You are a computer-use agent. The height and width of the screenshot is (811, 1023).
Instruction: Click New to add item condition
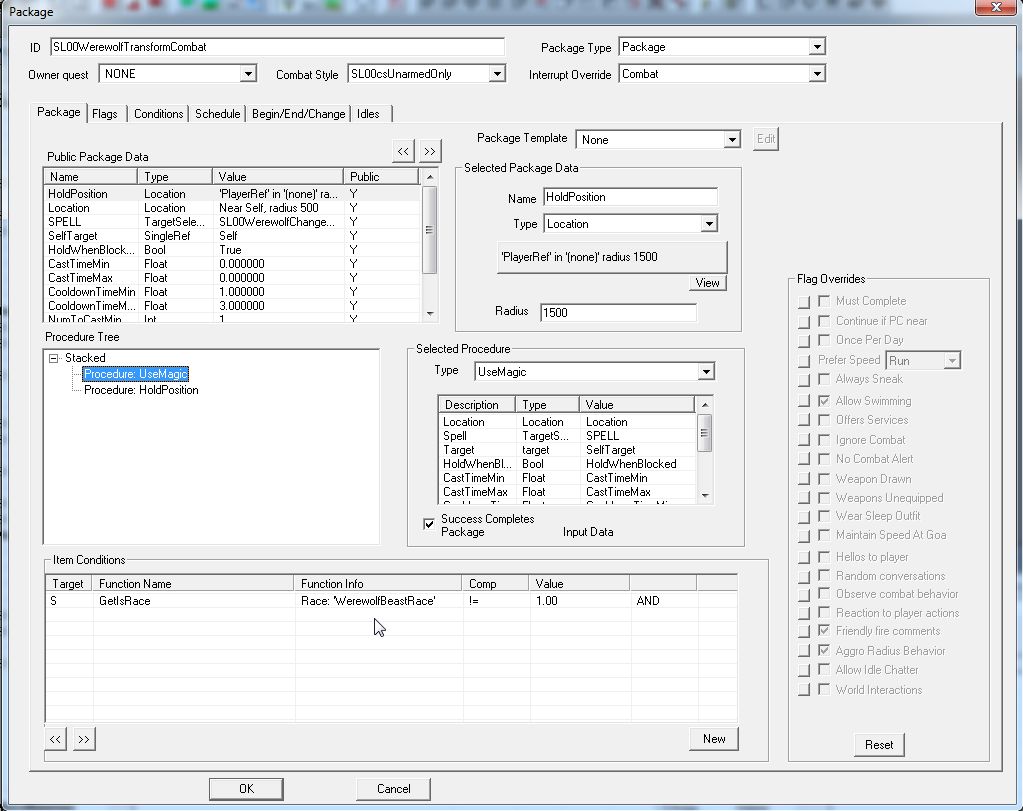tap(714, 739)
